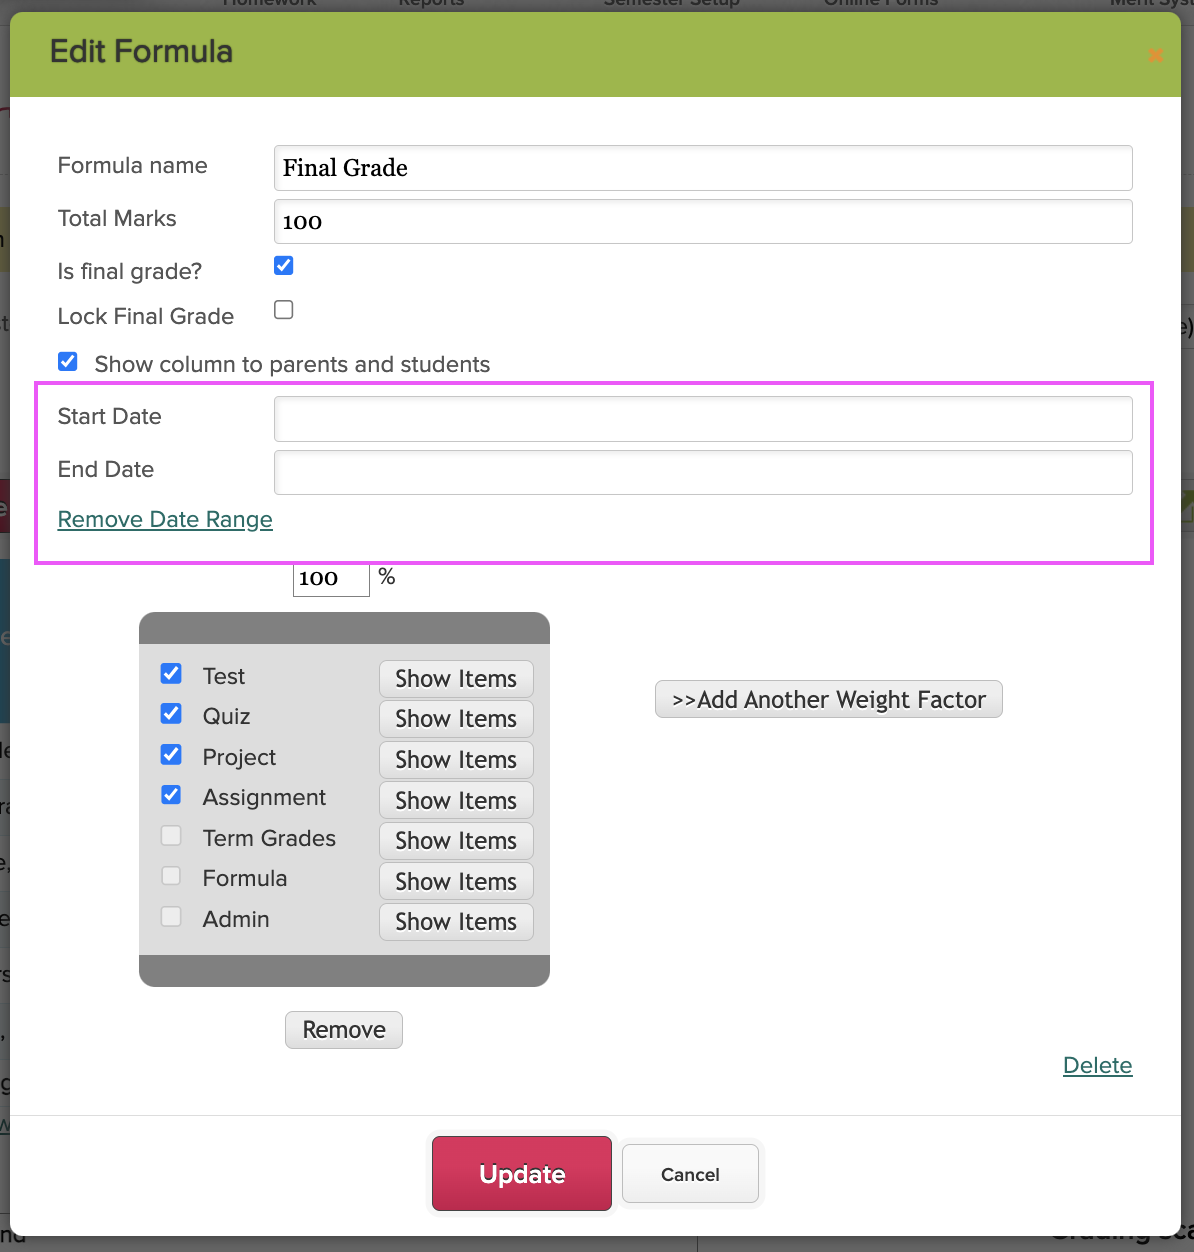Enable the Lock Final Grade checkbox
1194x1252 pixels.
click(284, 310)
